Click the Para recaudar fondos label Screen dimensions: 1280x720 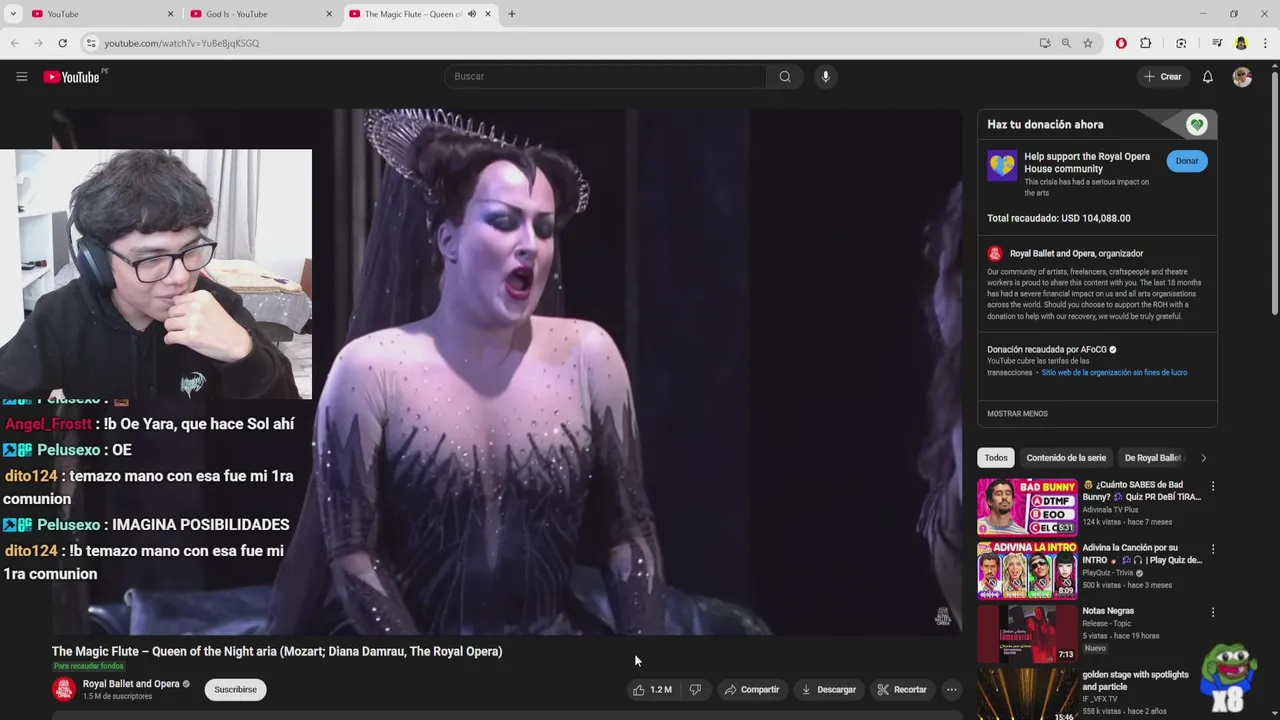[x=89, y=666]
